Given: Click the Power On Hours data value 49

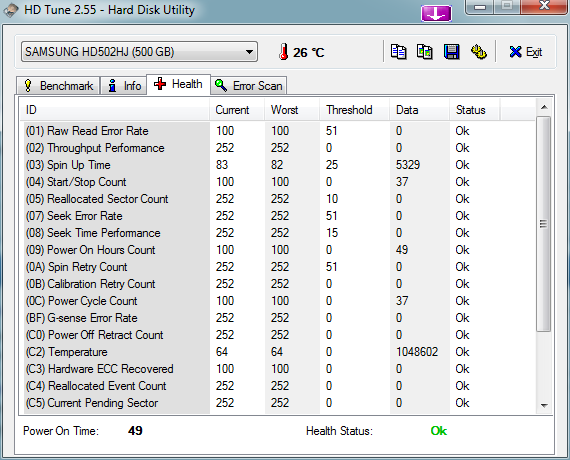Looking at the screenshot, I should pos(402,250).
